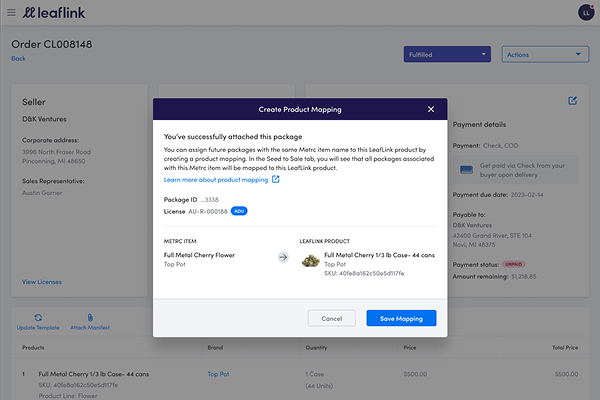Click the Total Price column header

pos(565,348)
